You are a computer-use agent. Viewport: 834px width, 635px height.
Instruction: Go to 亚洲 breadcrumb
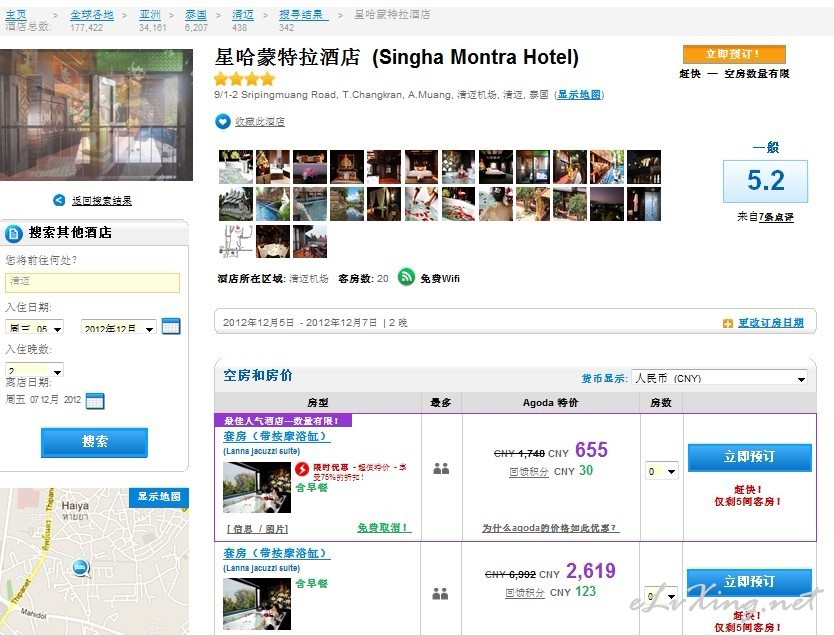click(150, 15)
